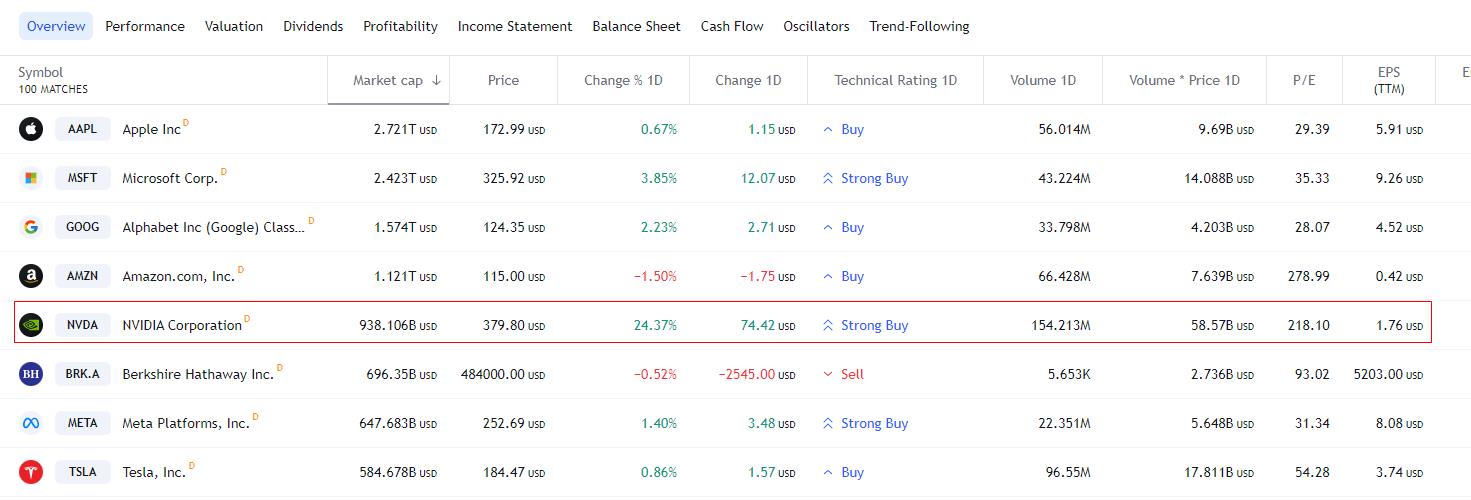This screenshot has width=1471, height=500.
Task: Switch to the Overview tab
Action: pyautogui.click(x=56, y=26)
